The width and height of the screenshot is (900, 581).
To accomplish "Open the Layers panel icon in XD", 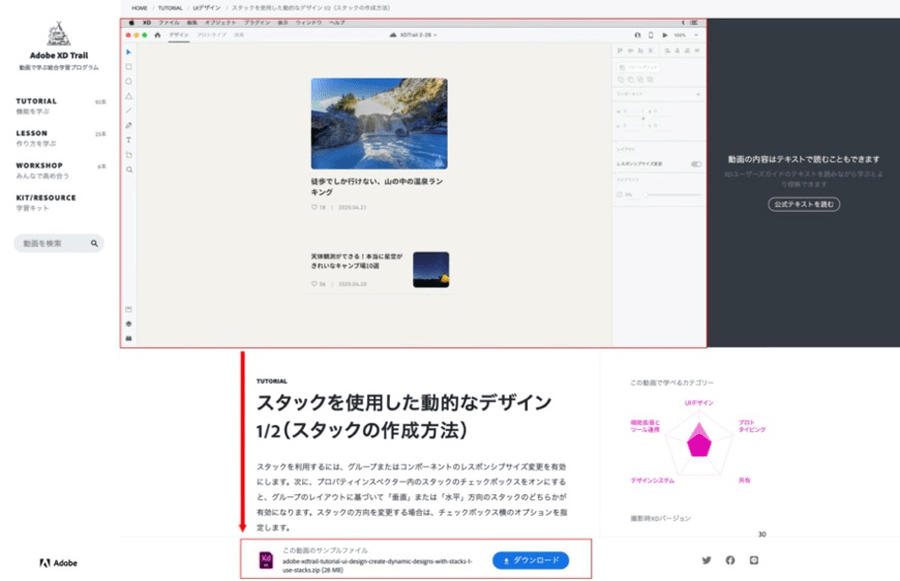I will [129, 324].
